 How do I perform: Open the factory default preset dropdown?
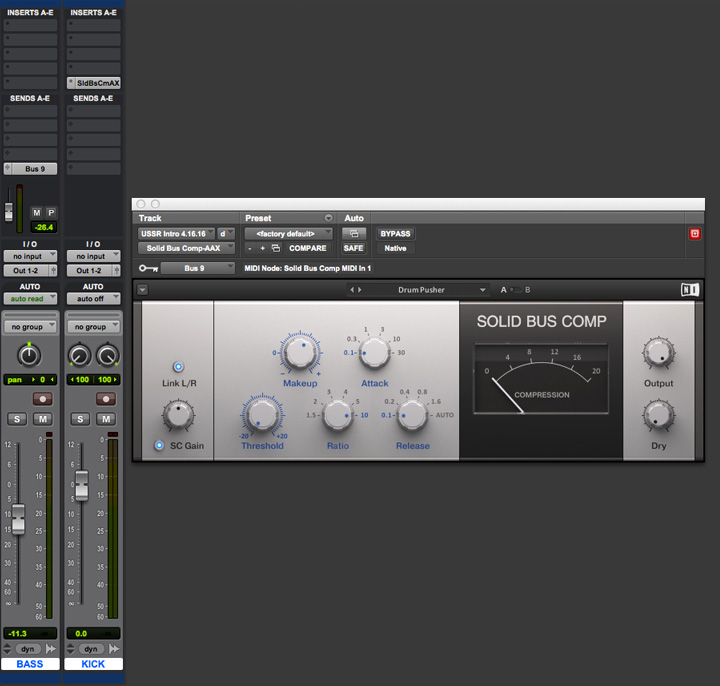pos(288,234)
